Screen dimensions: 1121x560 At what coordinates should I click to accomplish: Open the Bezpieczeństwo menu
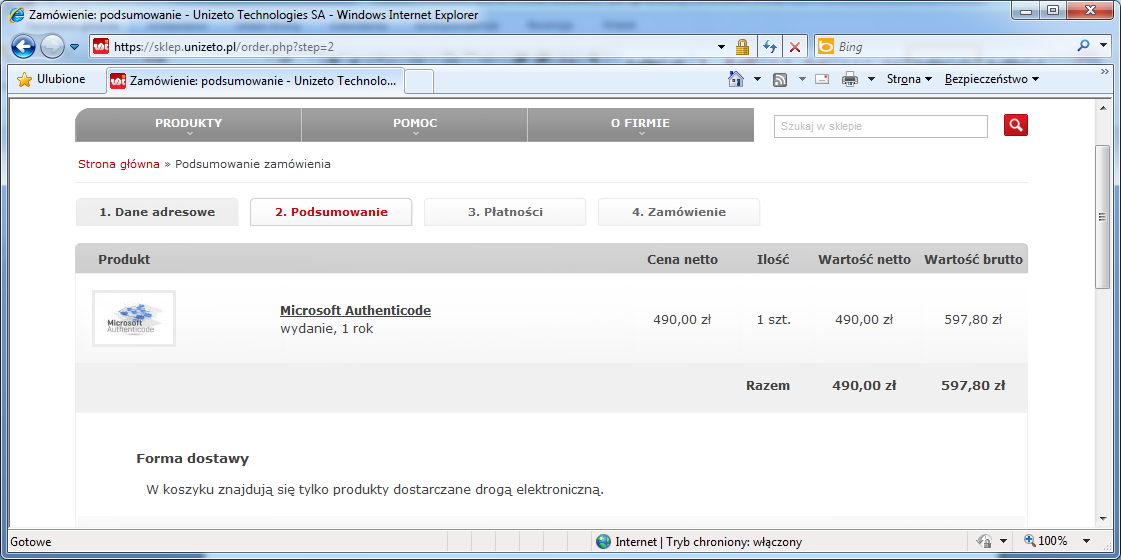pos(992,79)
